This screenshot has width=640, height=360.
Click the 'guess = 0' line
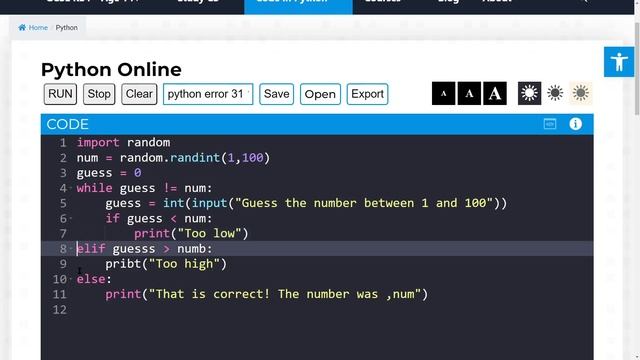point(109,173)
